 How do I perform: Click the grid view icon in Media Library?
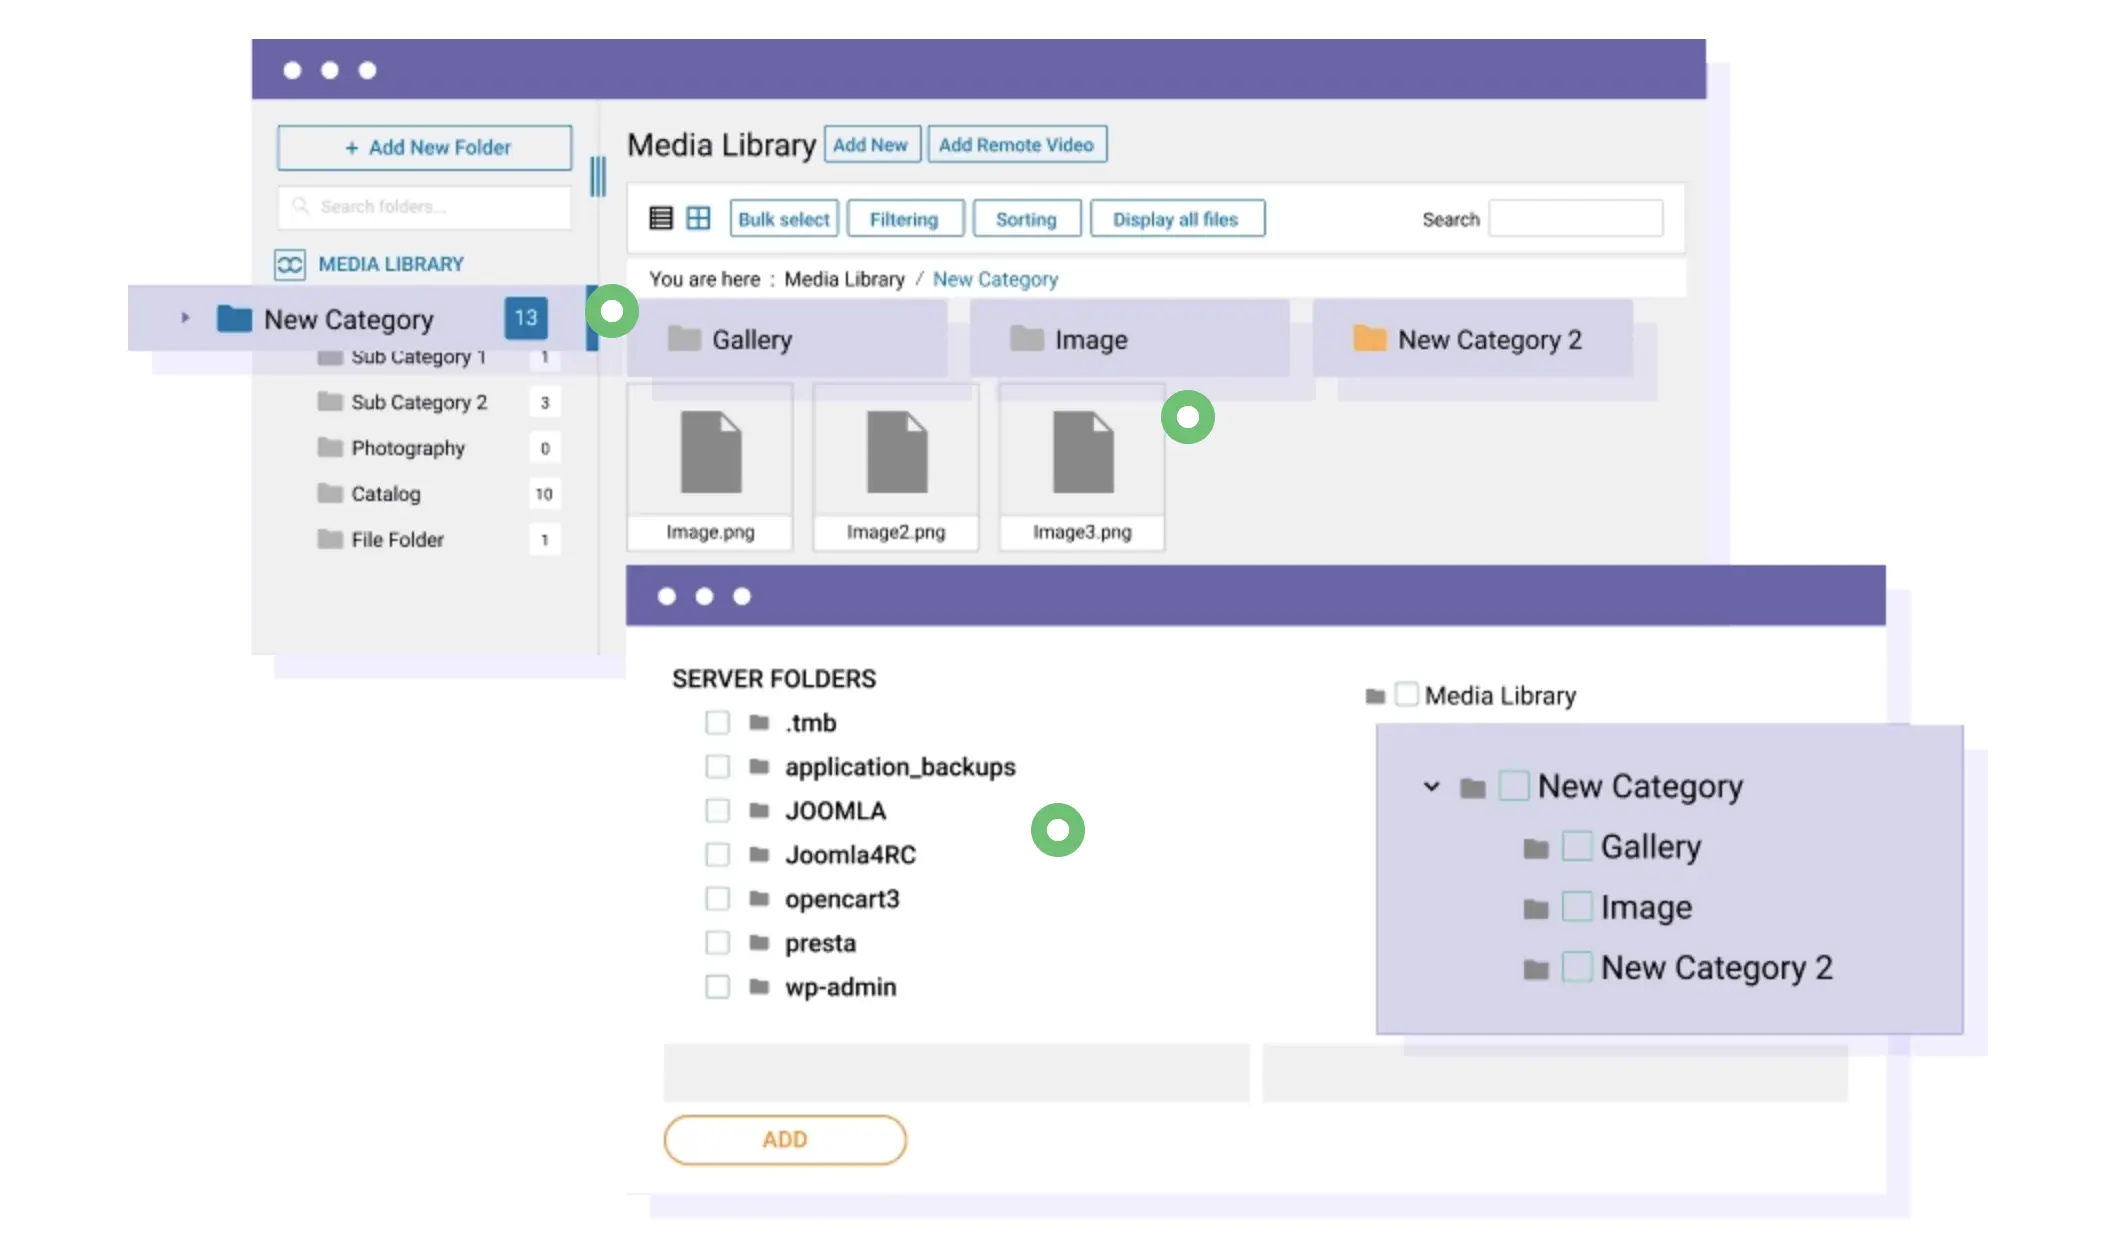(x=697, y=218)
